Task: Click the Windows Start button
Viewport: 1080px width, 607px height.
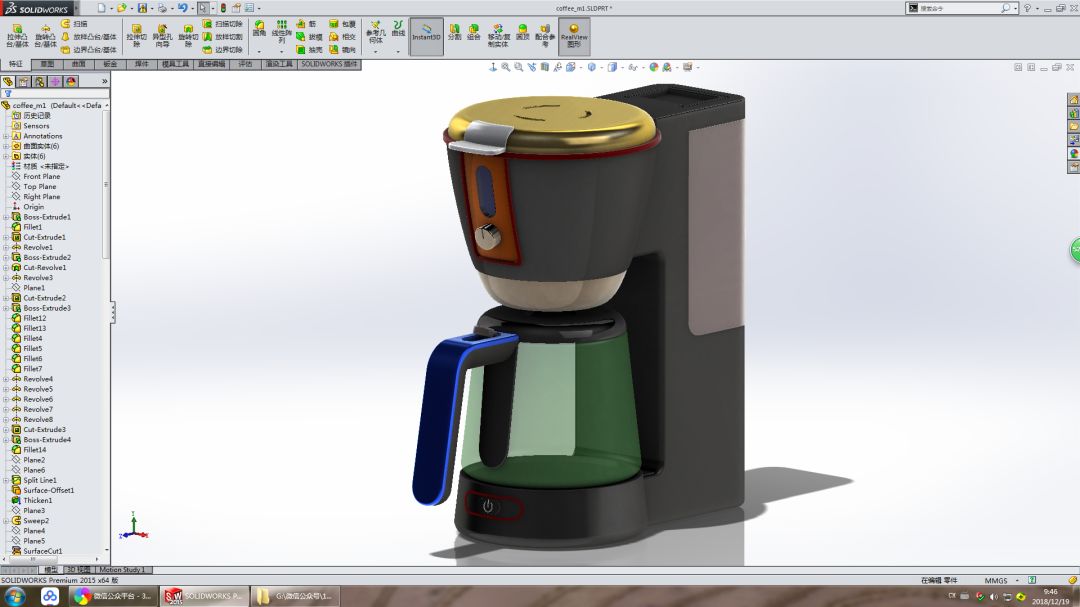Action: coord(14,596)
